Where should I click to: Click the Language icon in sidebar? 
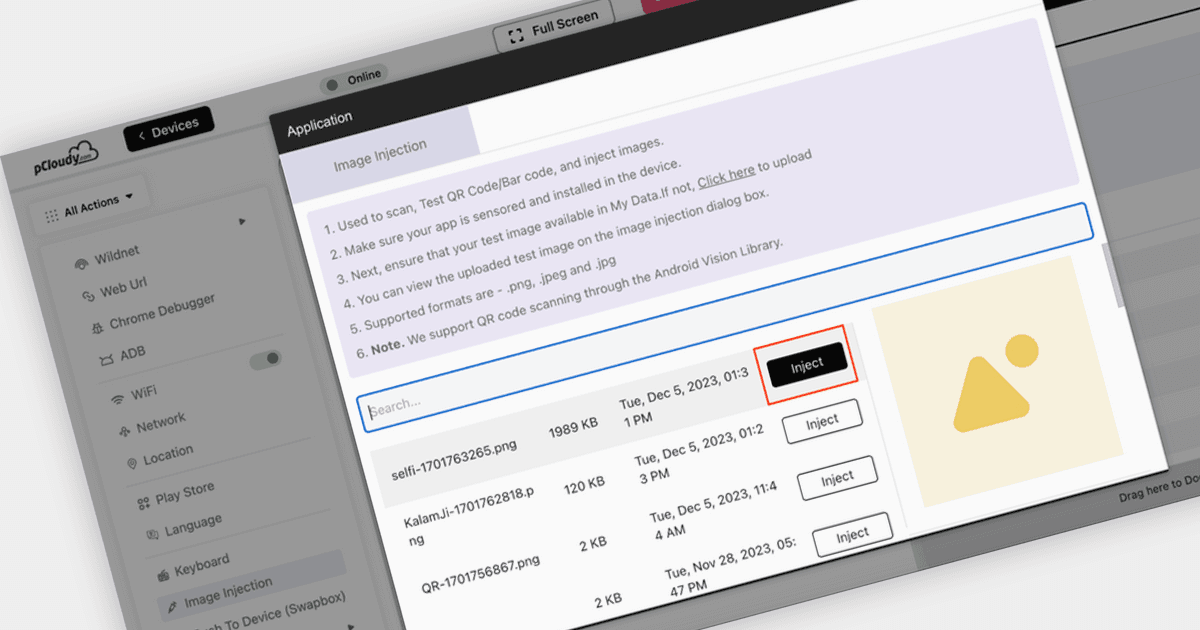click(152, 534)
